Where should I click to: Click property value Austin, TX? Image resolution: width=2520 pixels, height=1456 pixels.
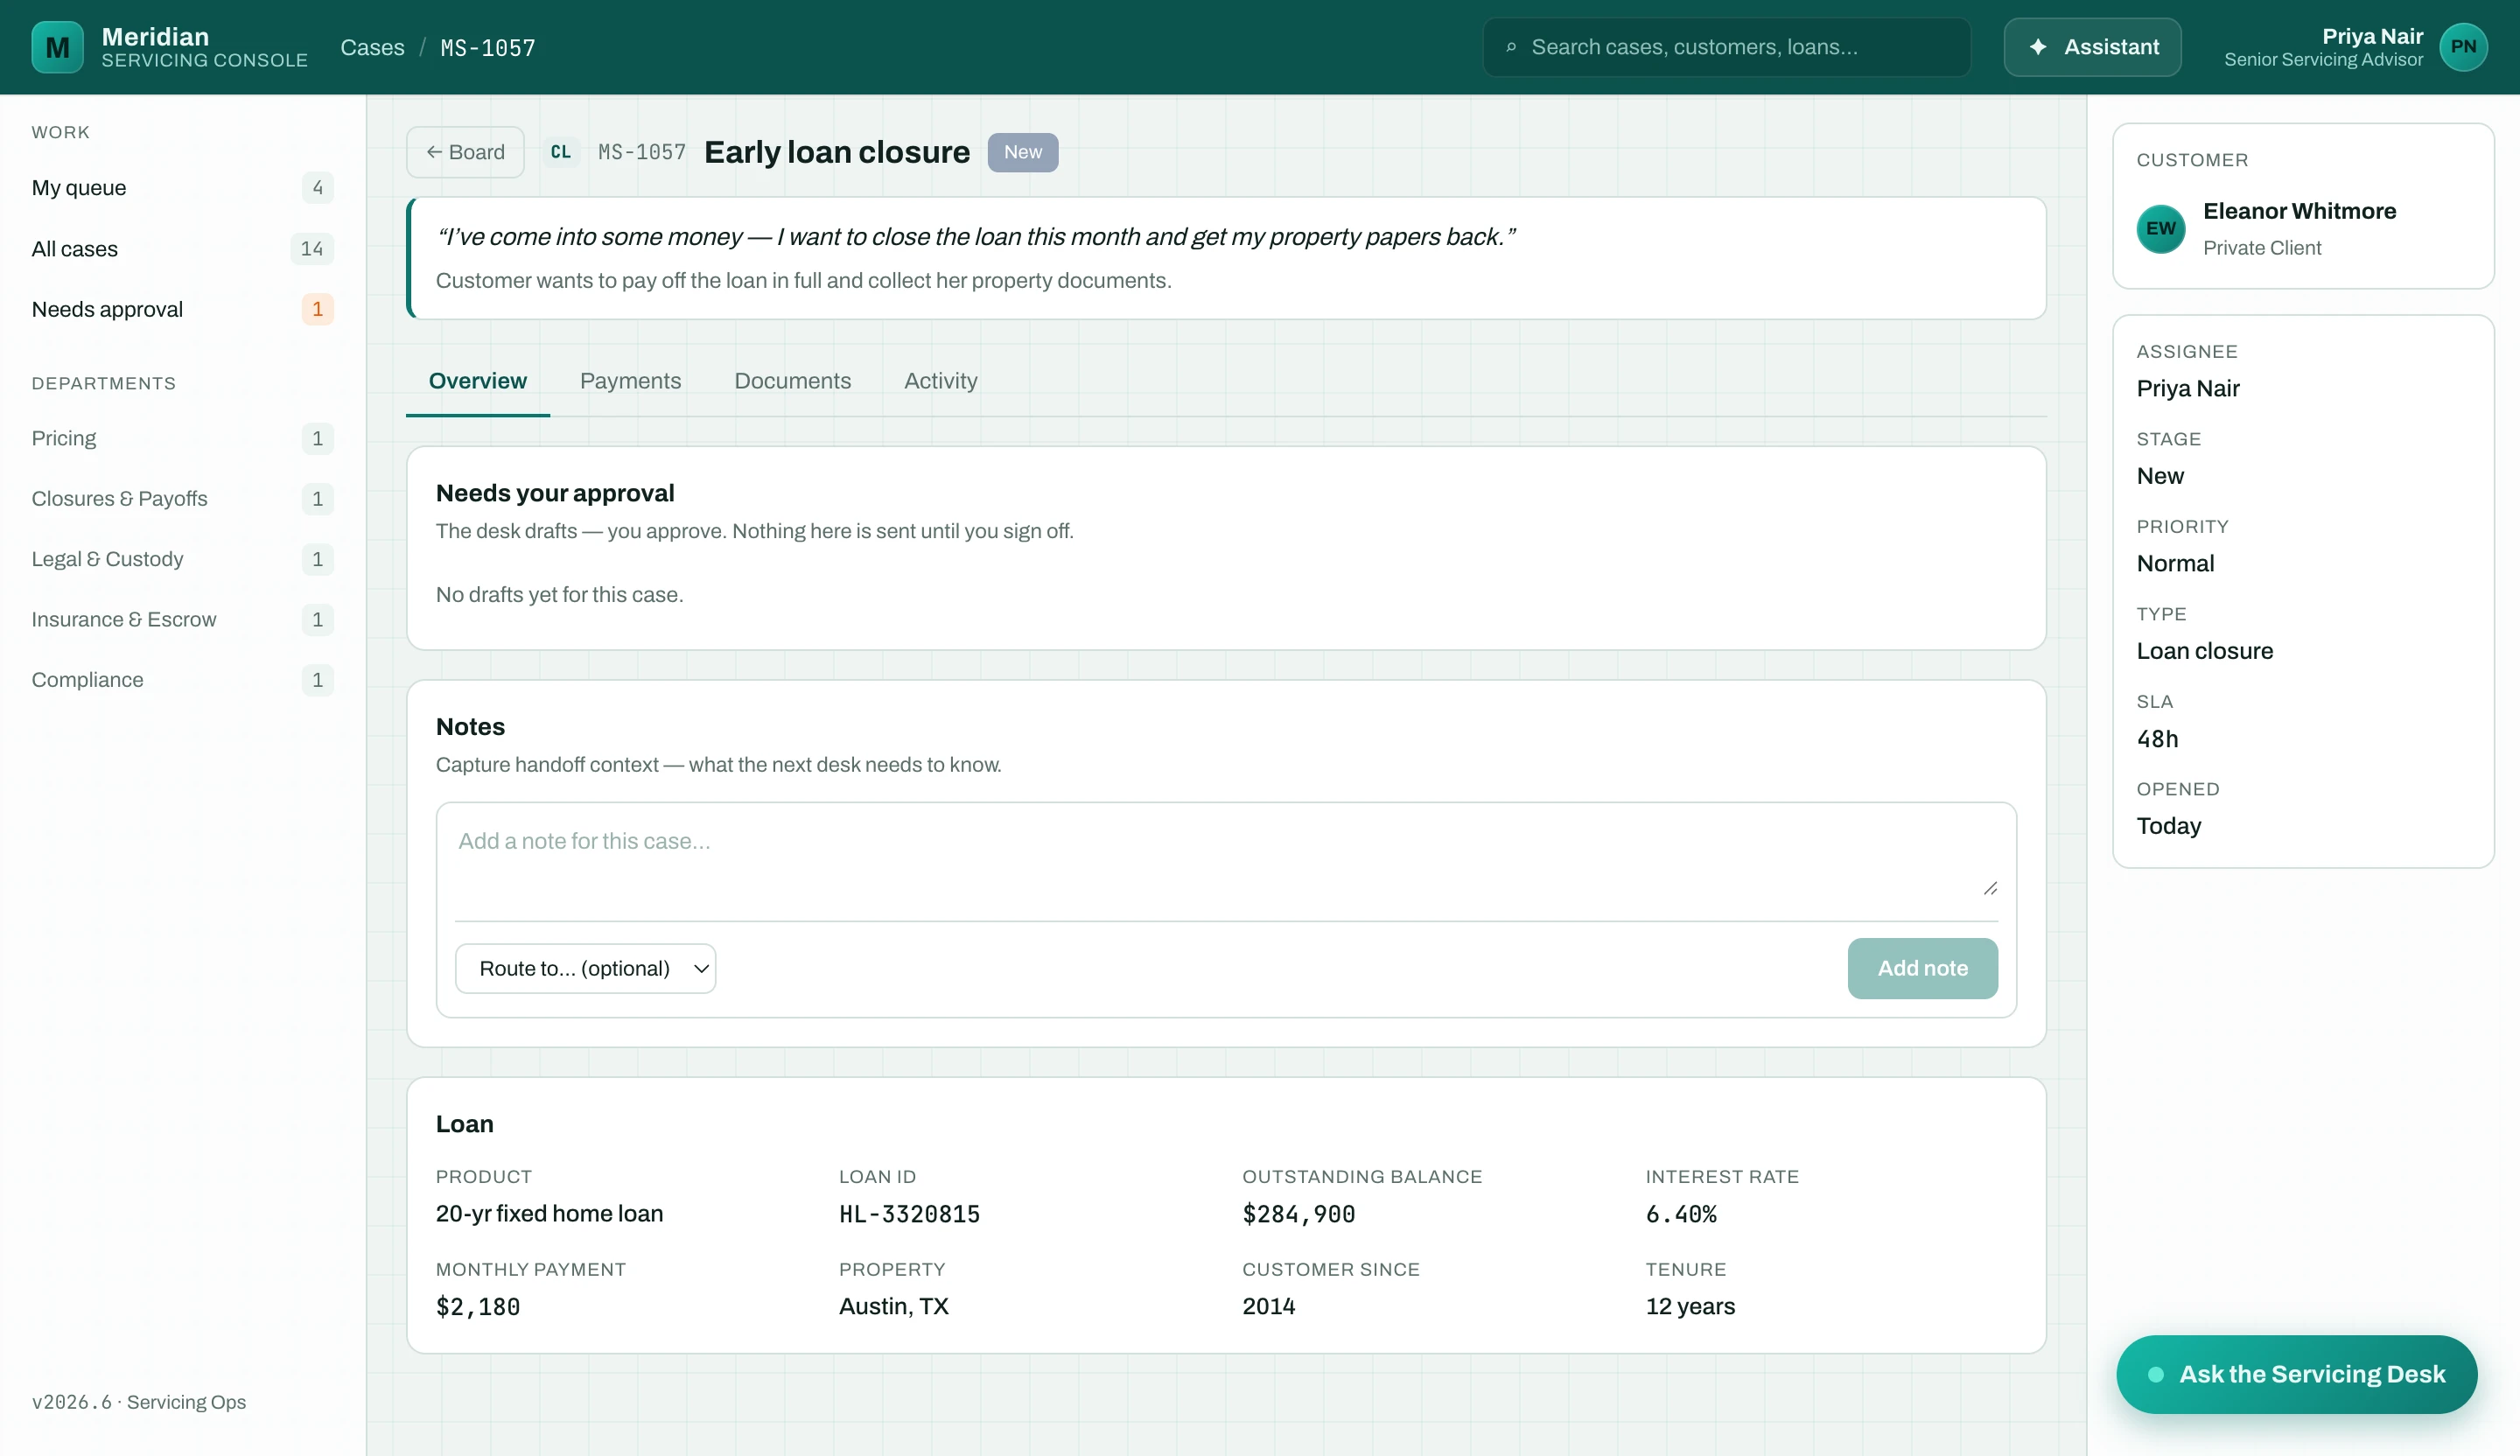coord(893,1306)
